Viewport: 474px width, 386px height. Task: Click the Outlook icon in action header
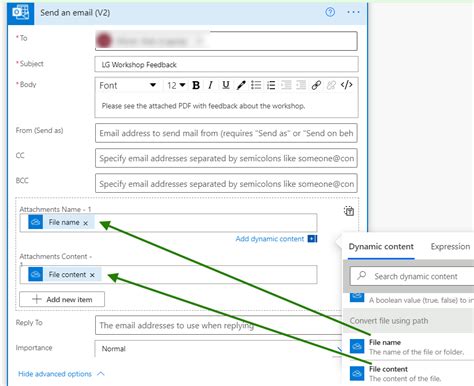tap(20, 13)
